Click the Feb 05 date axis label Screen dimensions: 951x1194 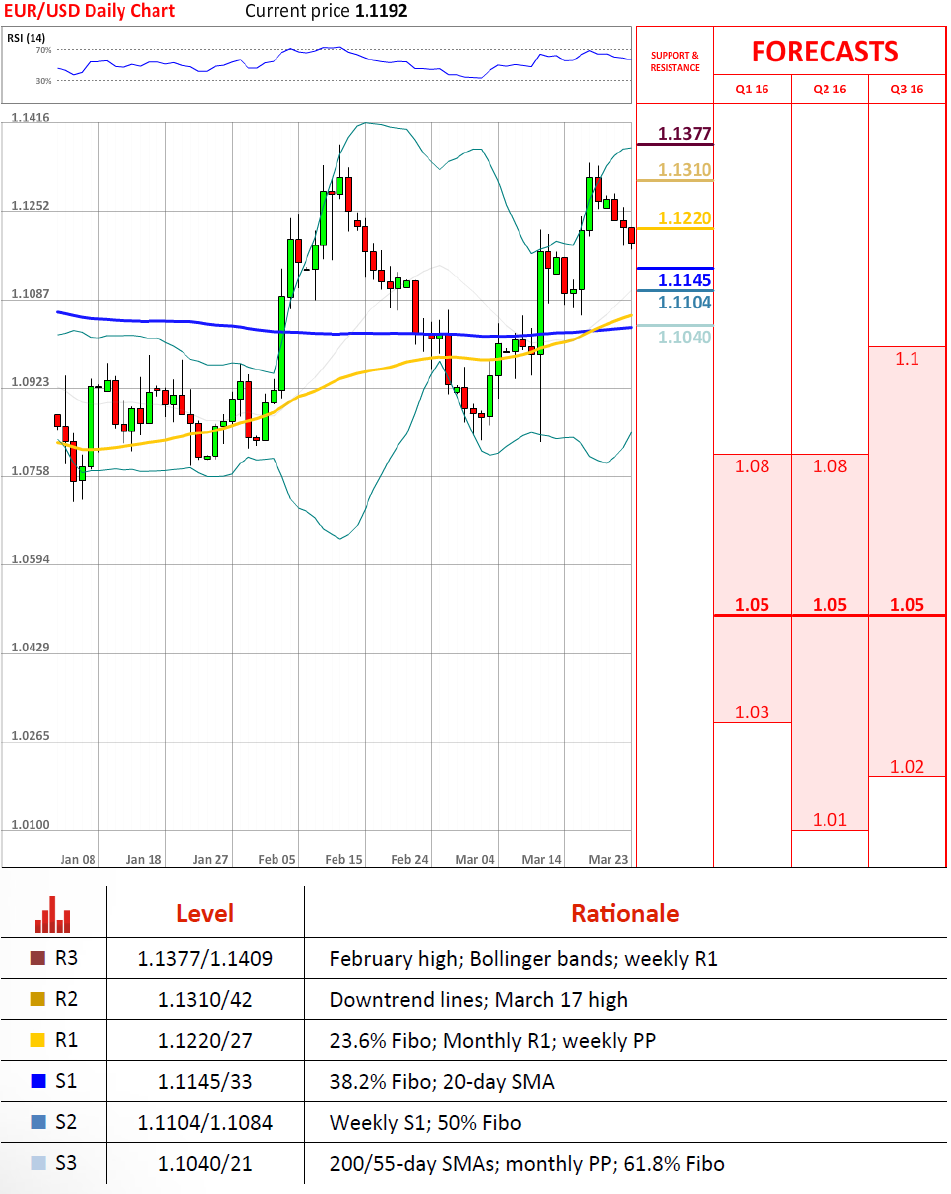point(276,859)
